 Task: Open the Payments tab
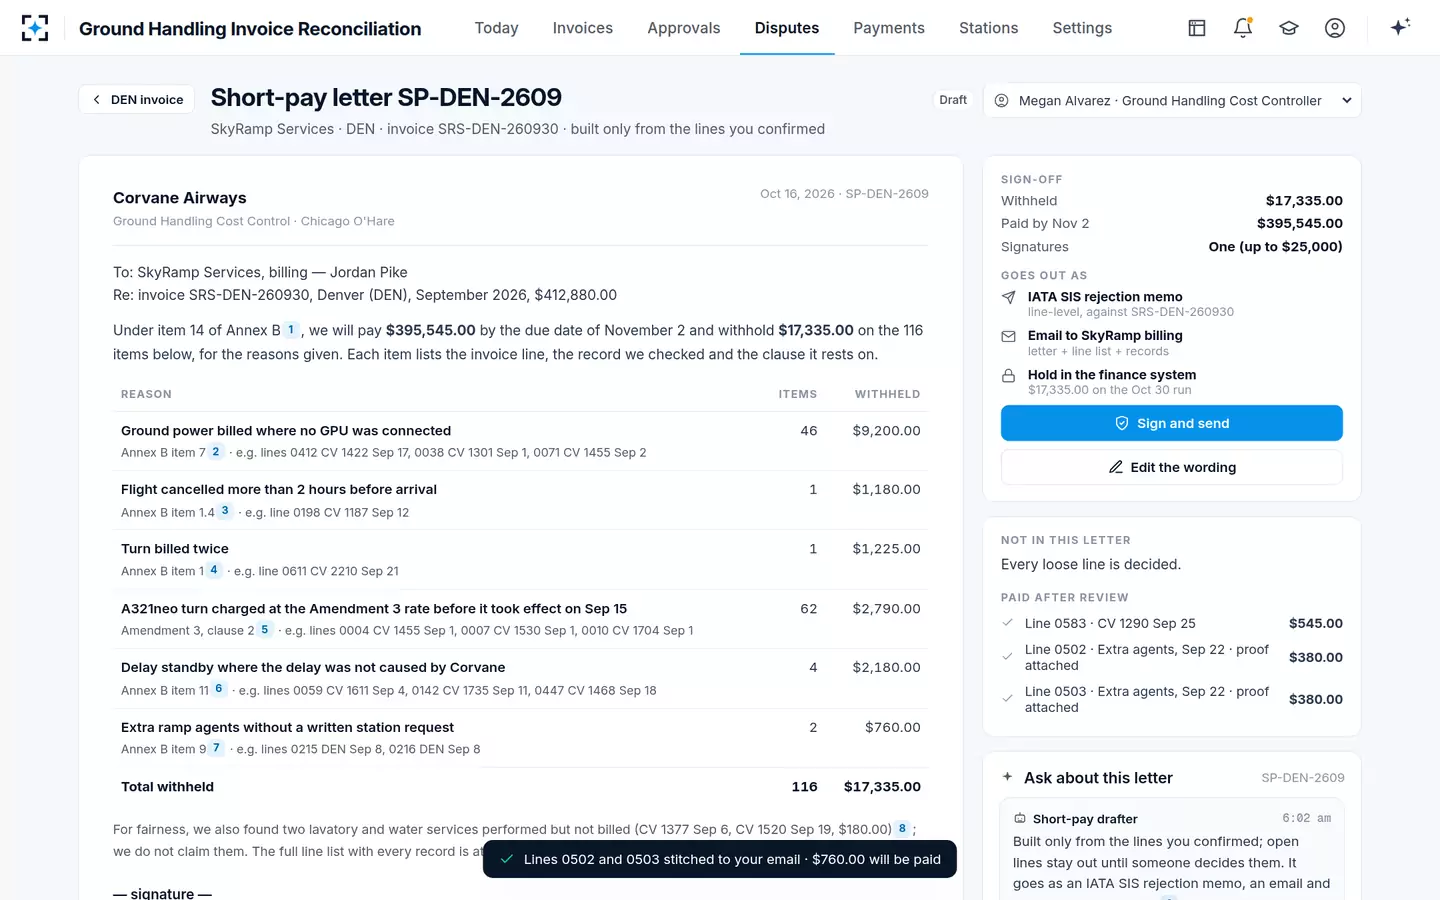[889, 28]
